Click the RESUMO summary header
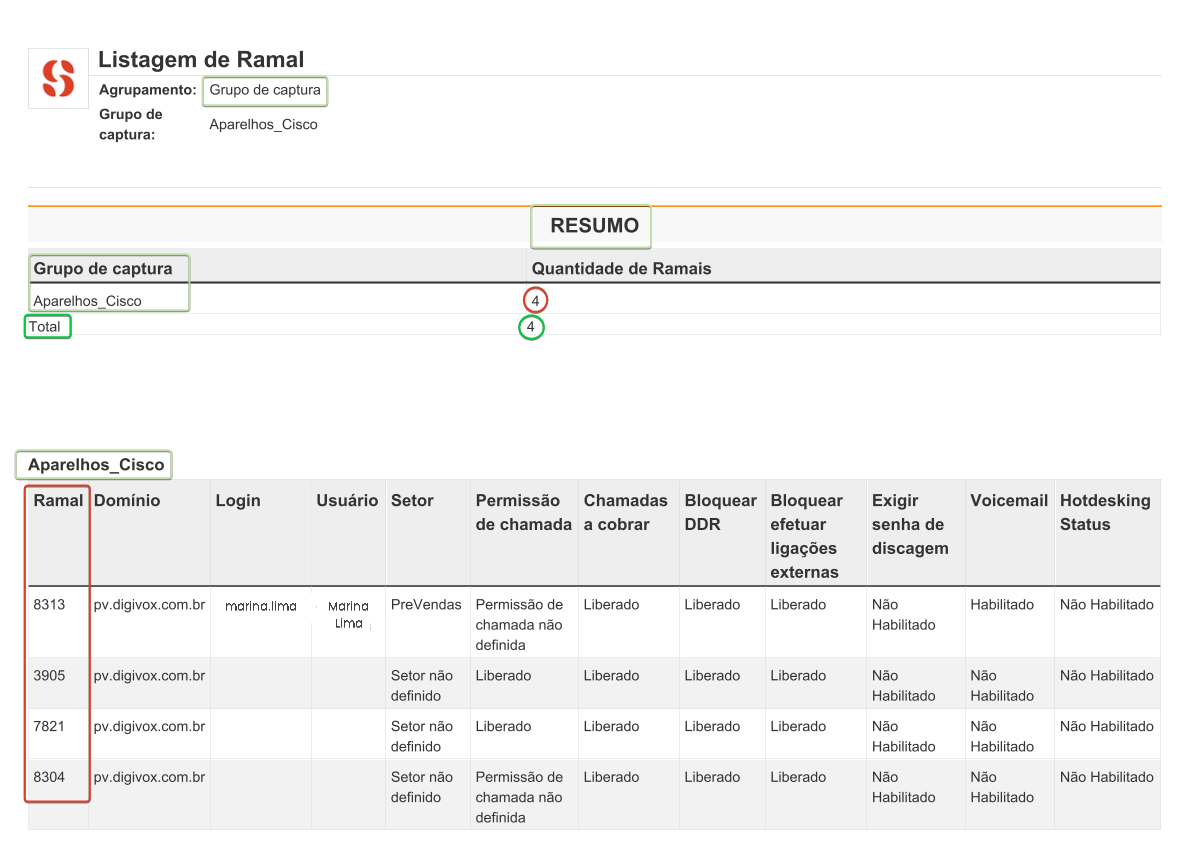This screenshot has height=867, width=1190. point(590,226)
